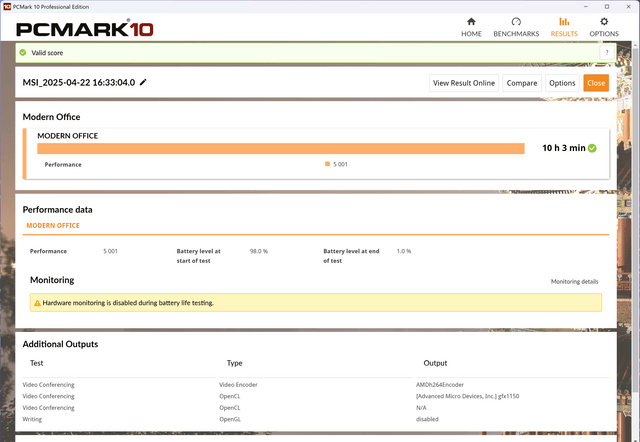
Task: Click the 98.0 % battery start value
Action: point(259,251)
